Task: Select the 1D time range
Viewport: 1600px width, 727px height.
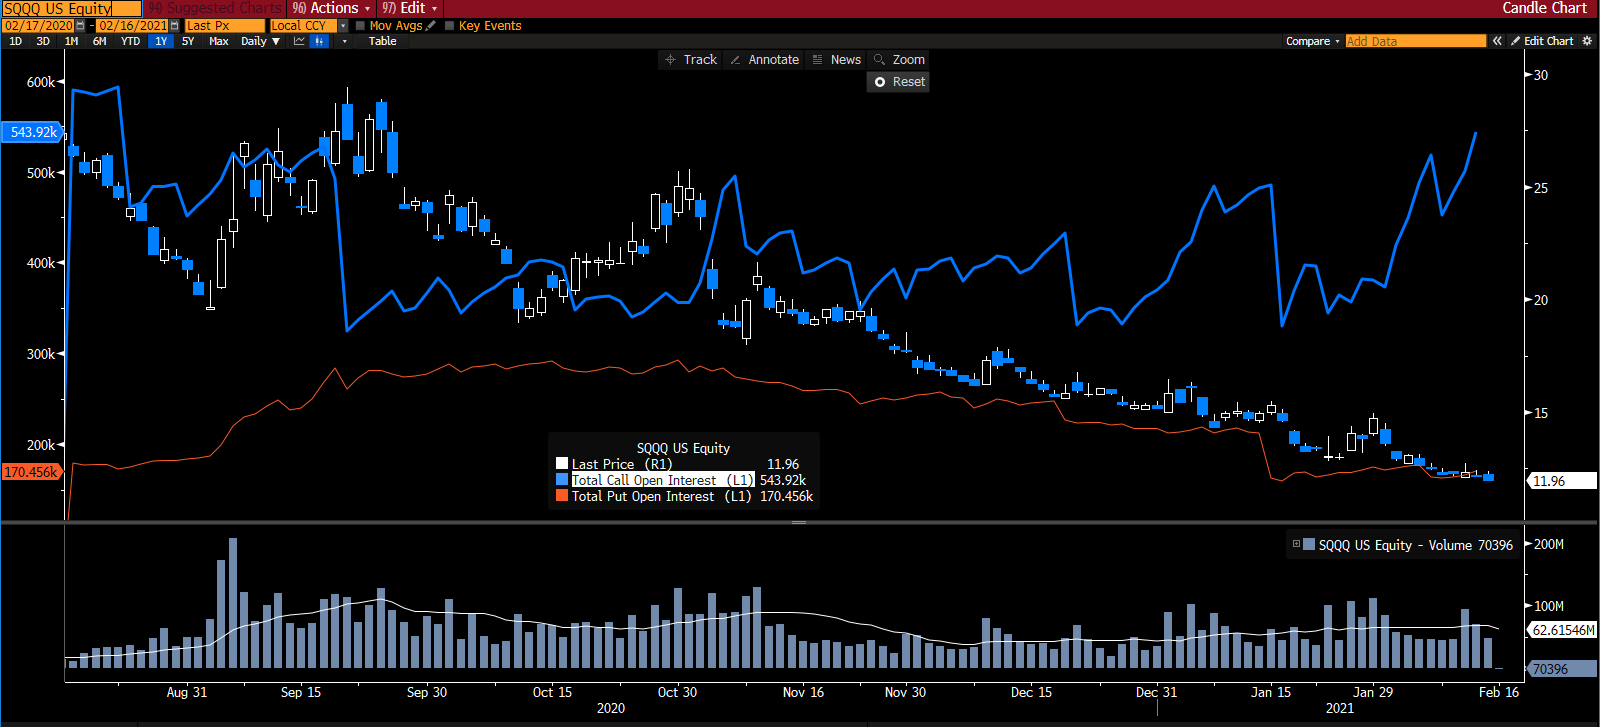Action: 15,41
